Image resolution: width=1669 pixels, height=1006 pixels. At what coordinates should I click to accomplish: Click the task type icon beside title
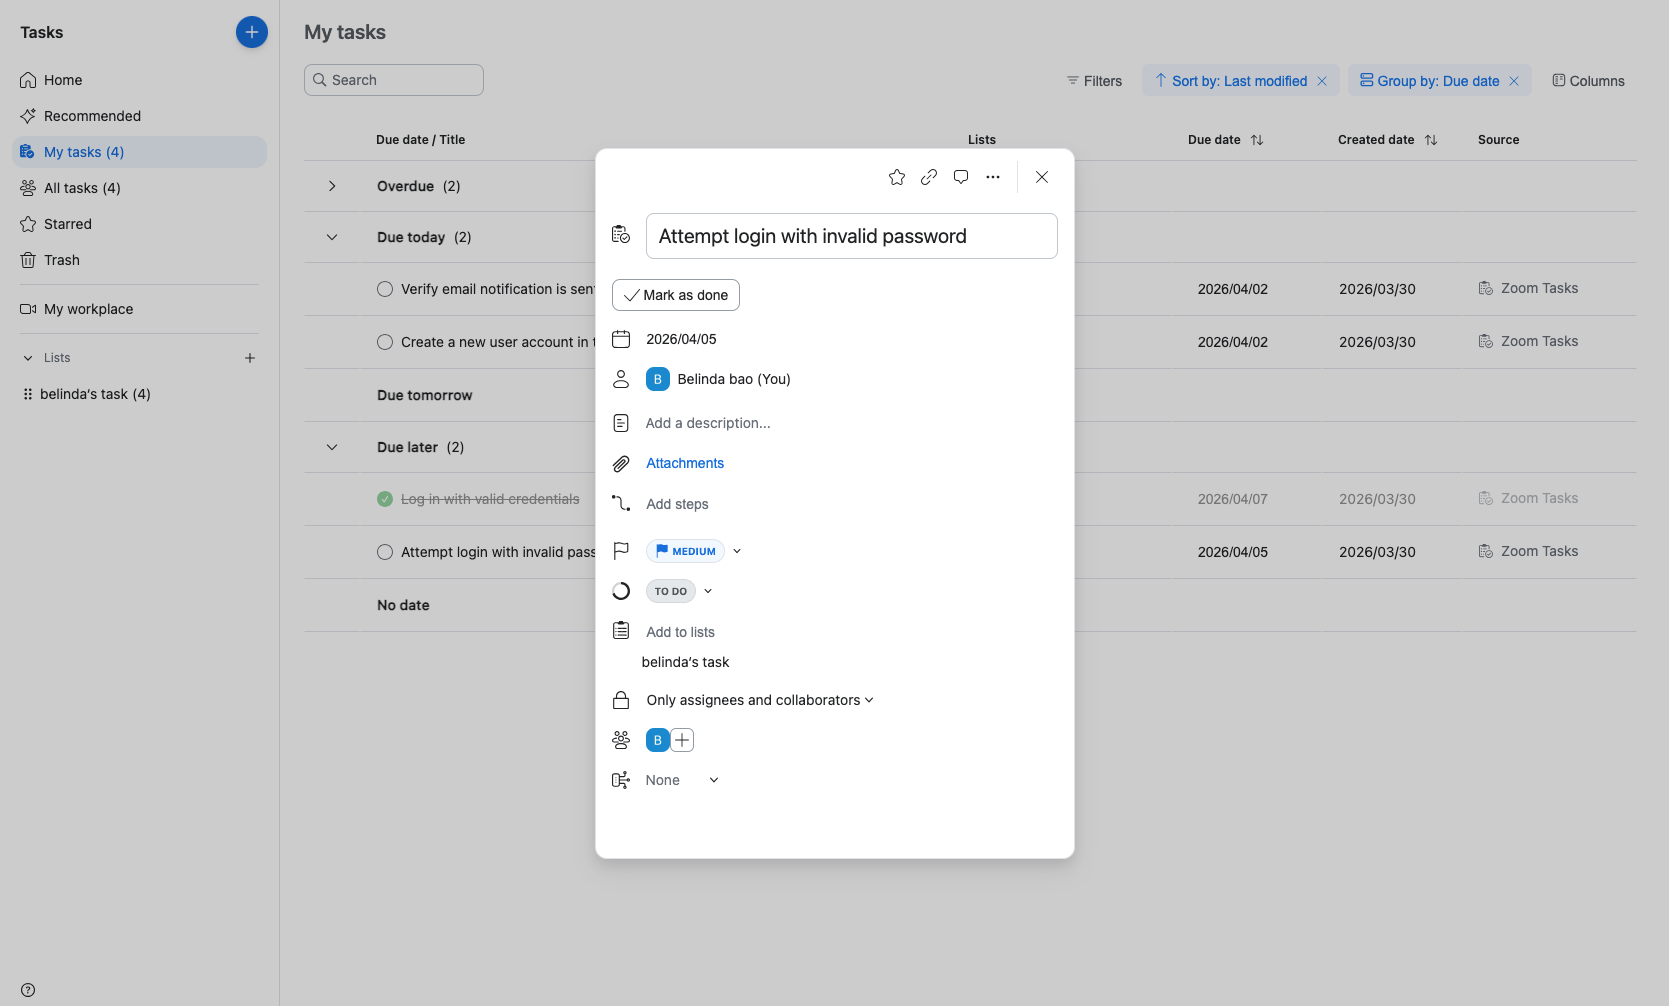click(621, 234)
